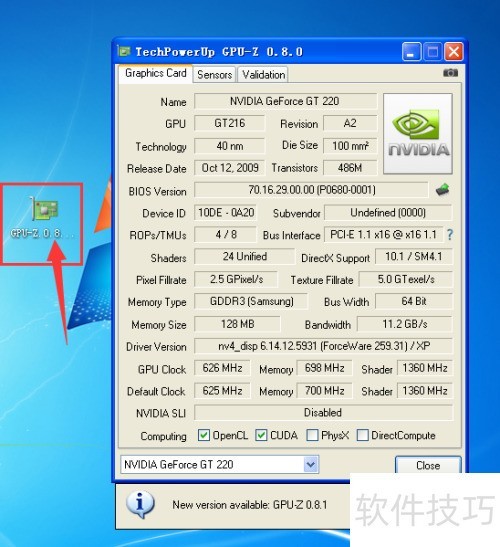Screen dimensions: 500x547
Task: Click the DirectX Support value 10.1 / SM4.1
Action: coord(414,256)
